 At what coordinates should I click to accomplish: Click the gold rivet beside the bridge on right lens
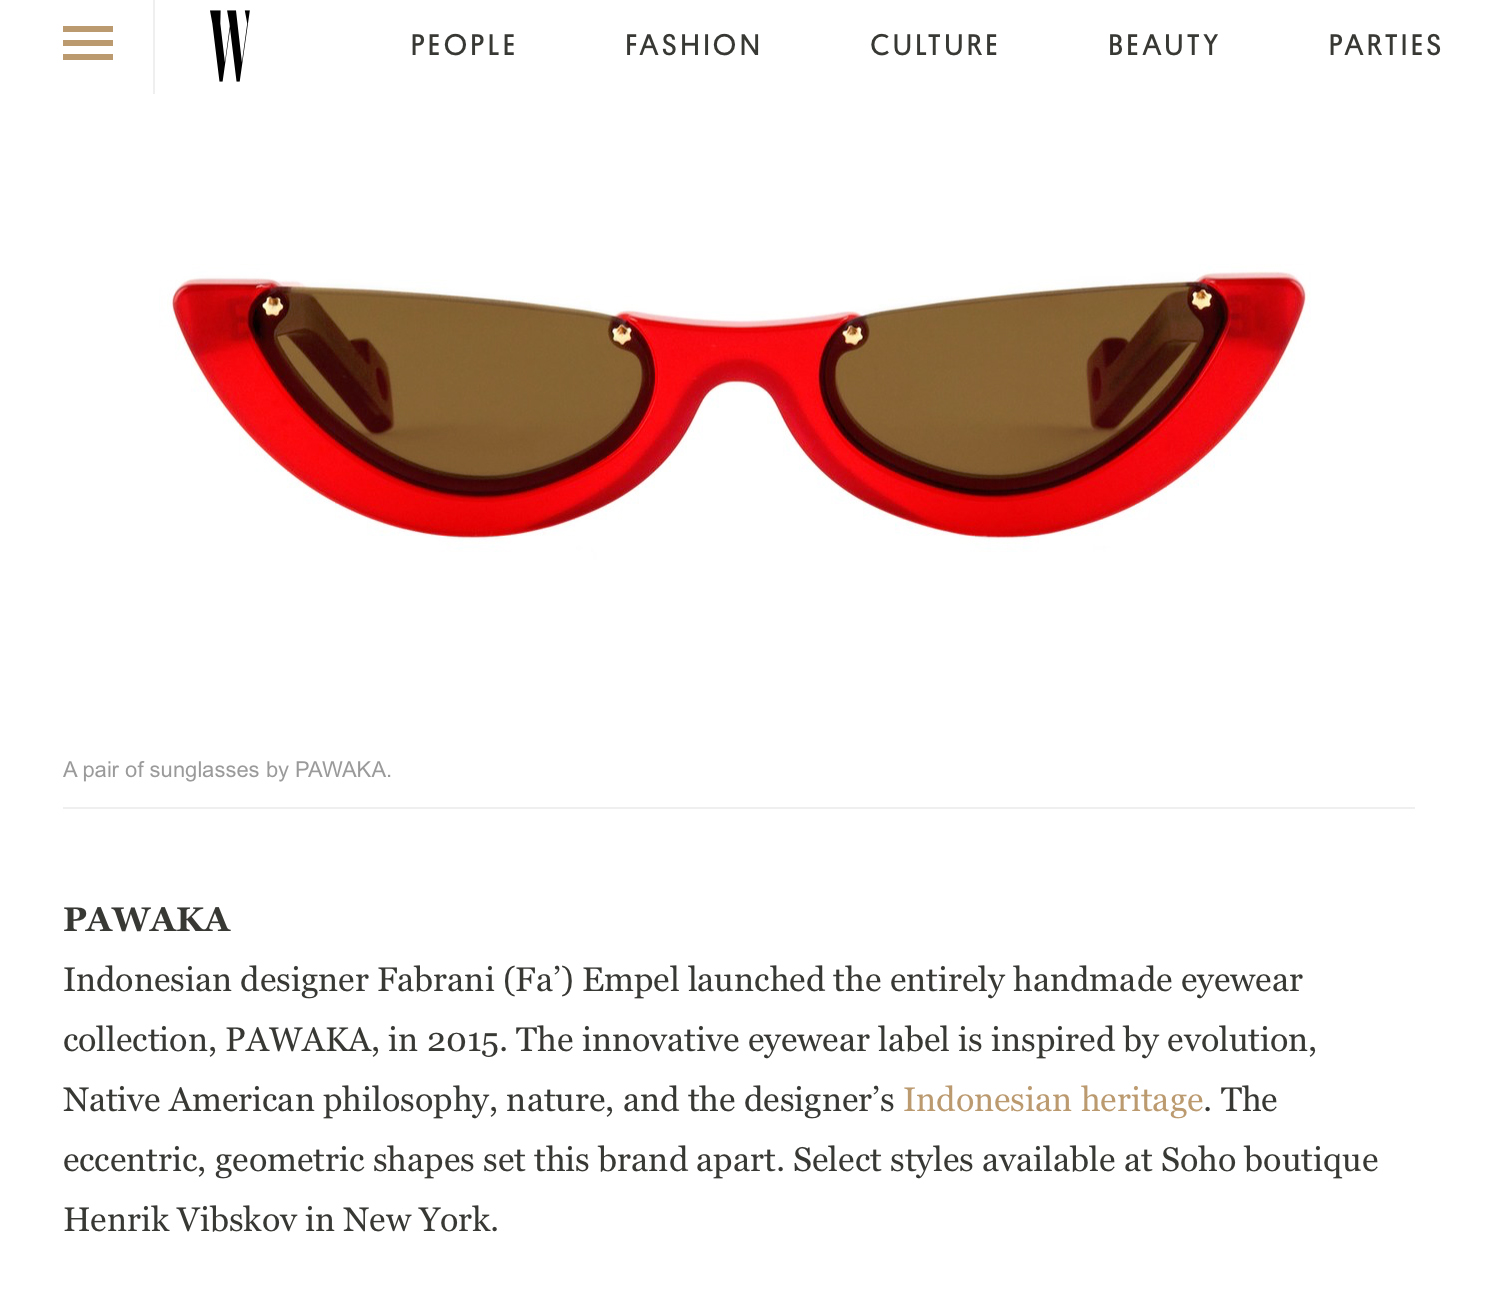click(x=853, y=334)
